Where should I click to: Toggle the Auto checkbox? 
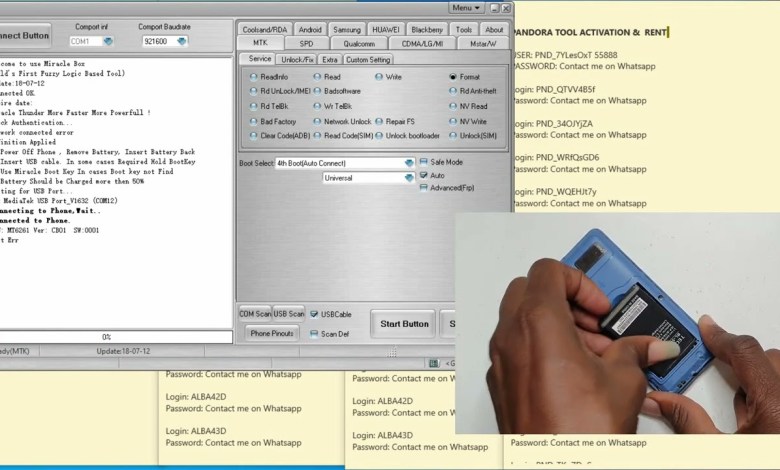tap(424, 175)
